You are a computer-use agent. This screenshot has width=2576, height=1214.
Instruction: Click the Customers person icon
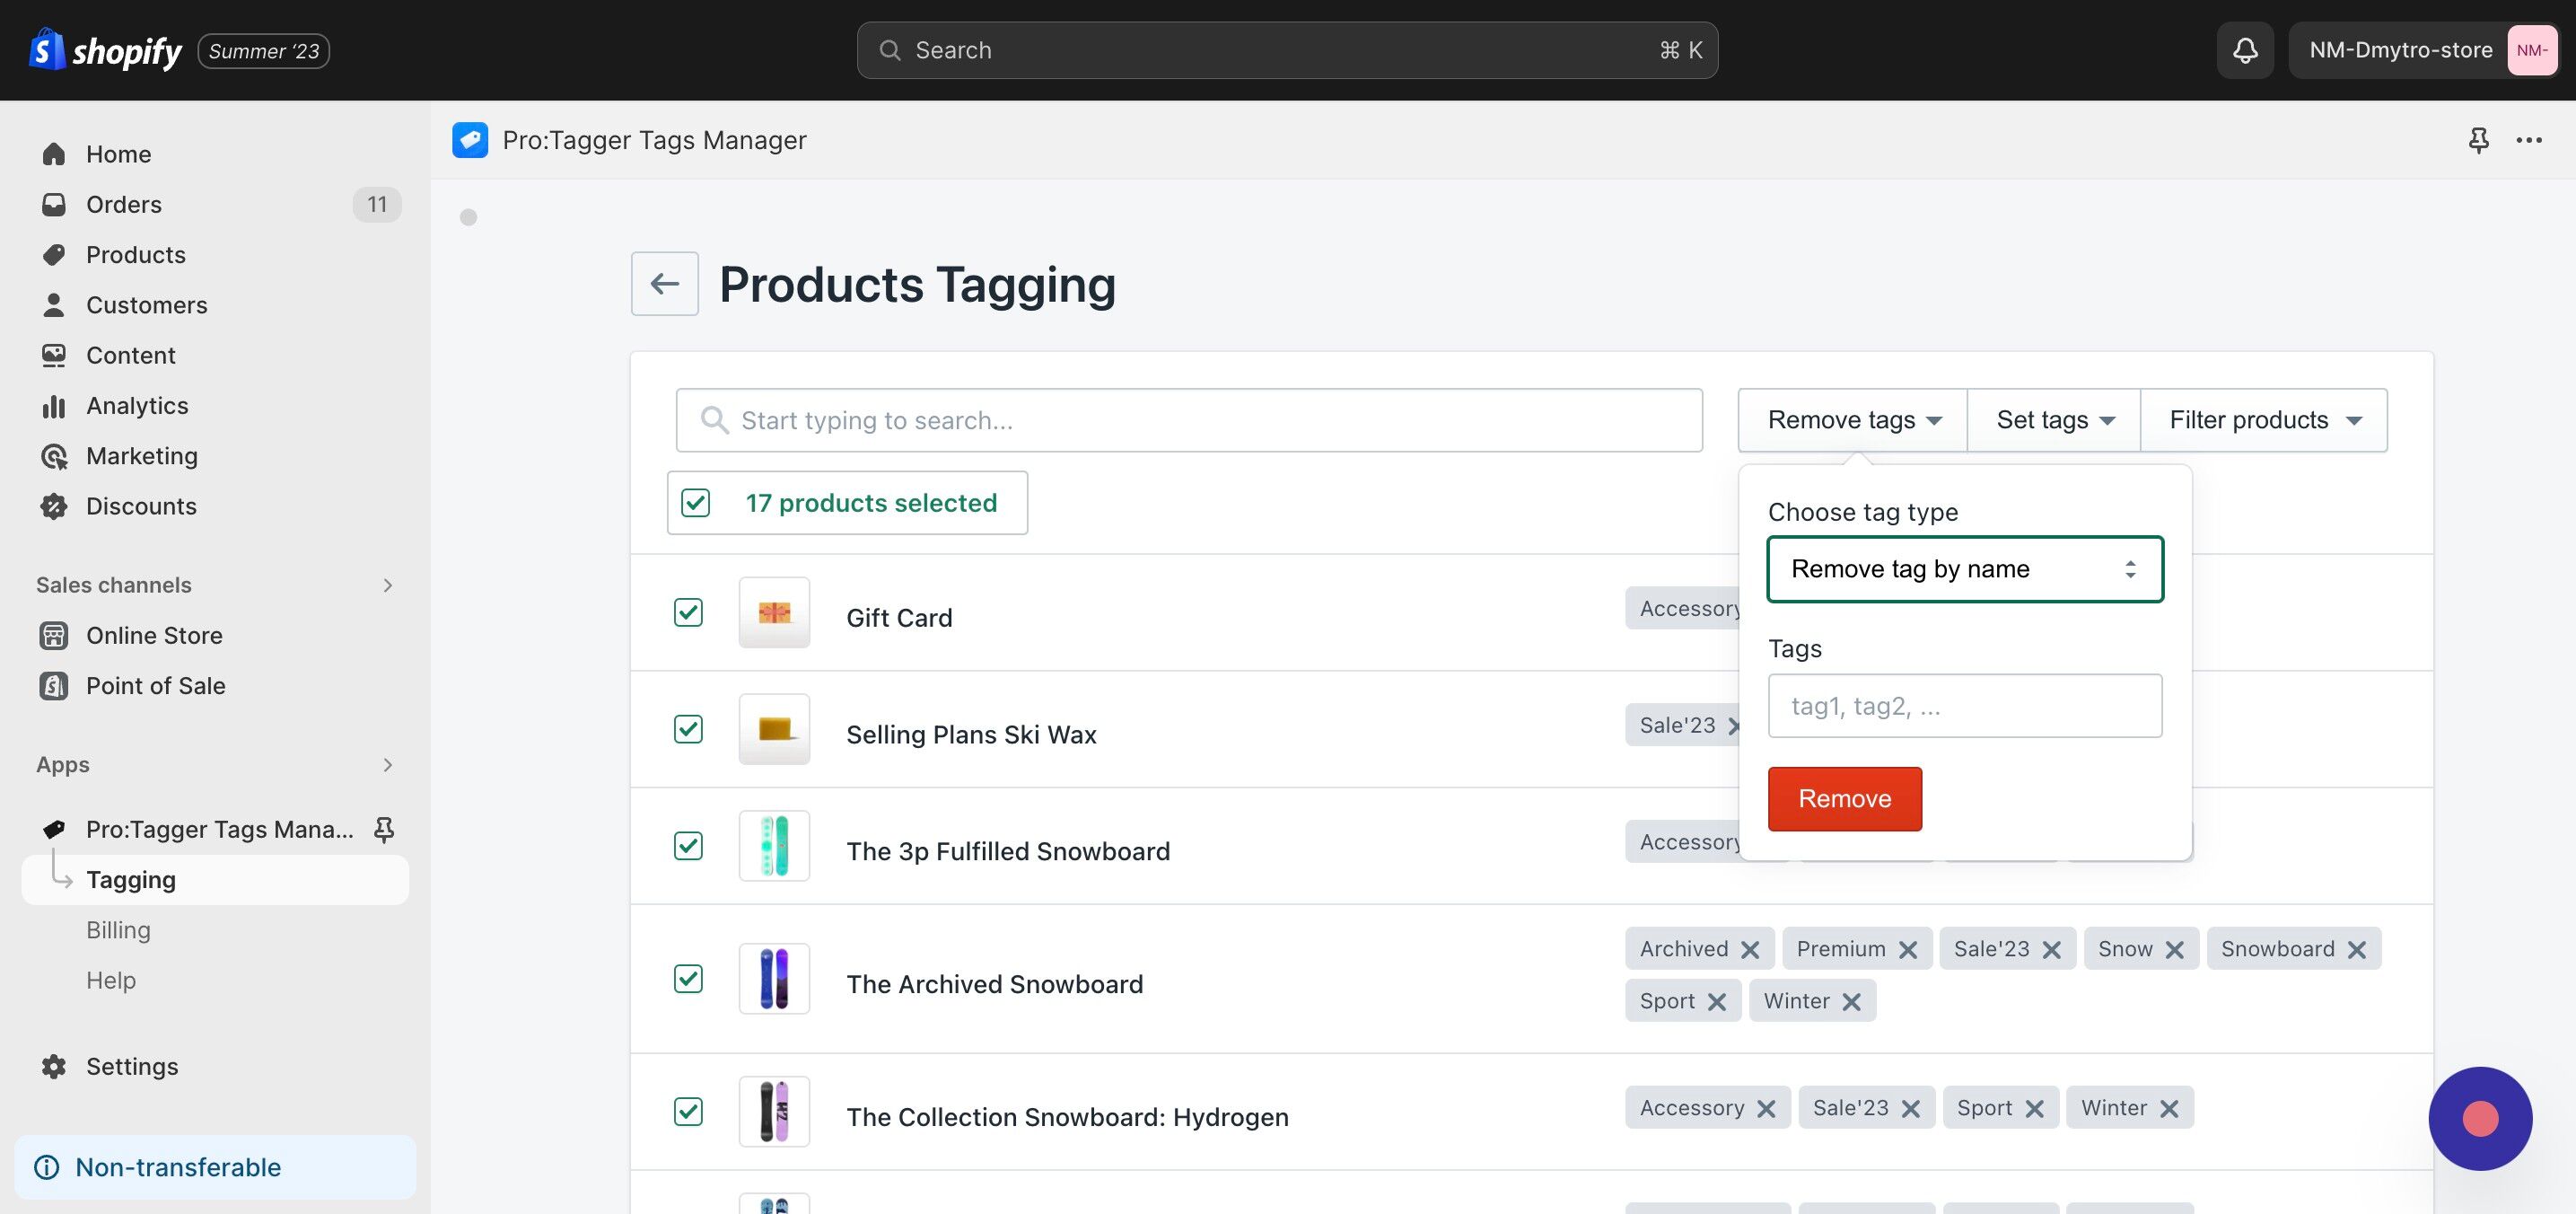coord(54,305)
